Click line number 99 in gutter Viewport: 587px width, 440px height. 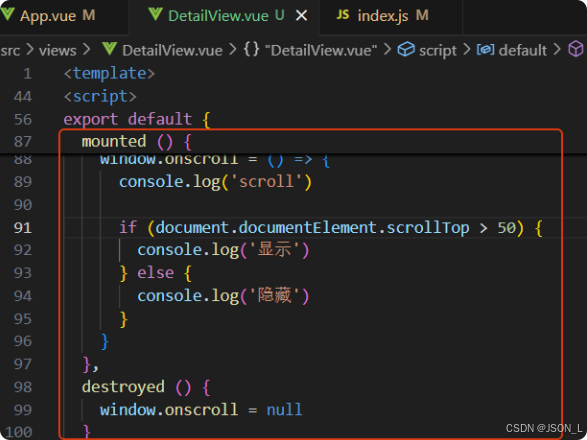click(23, 410)
